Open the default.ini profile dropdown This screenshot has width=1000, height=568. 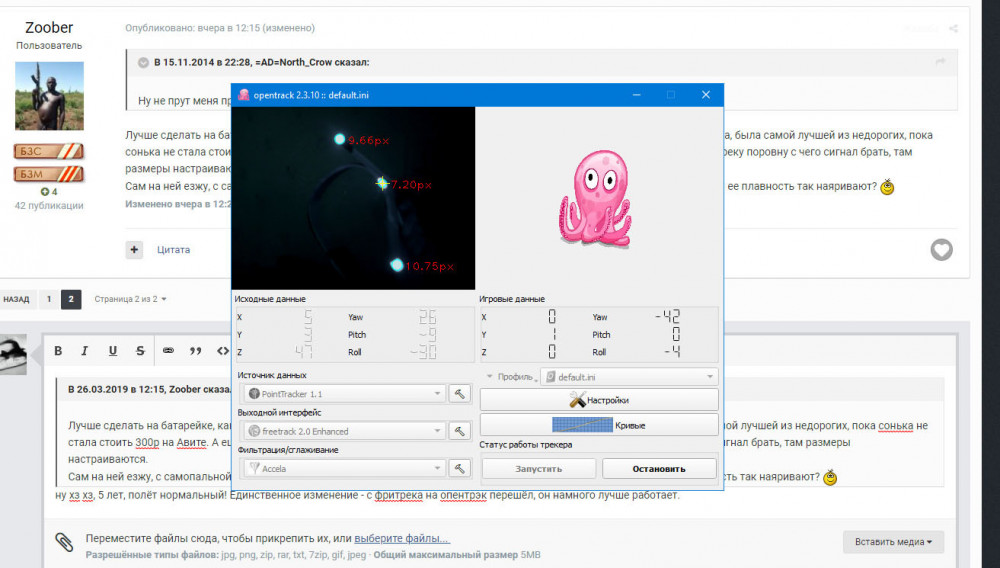[628, 377]
